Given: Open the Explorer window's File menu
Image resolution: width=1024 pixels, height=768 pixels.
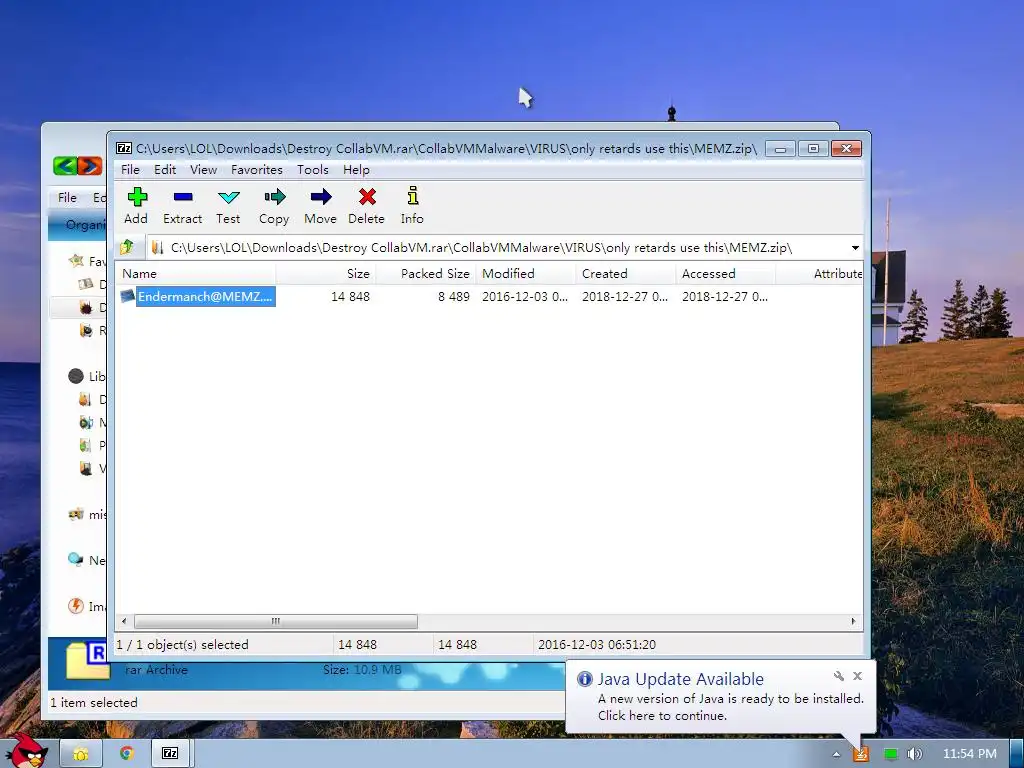Looking at the screenshot, I should 67,197.
